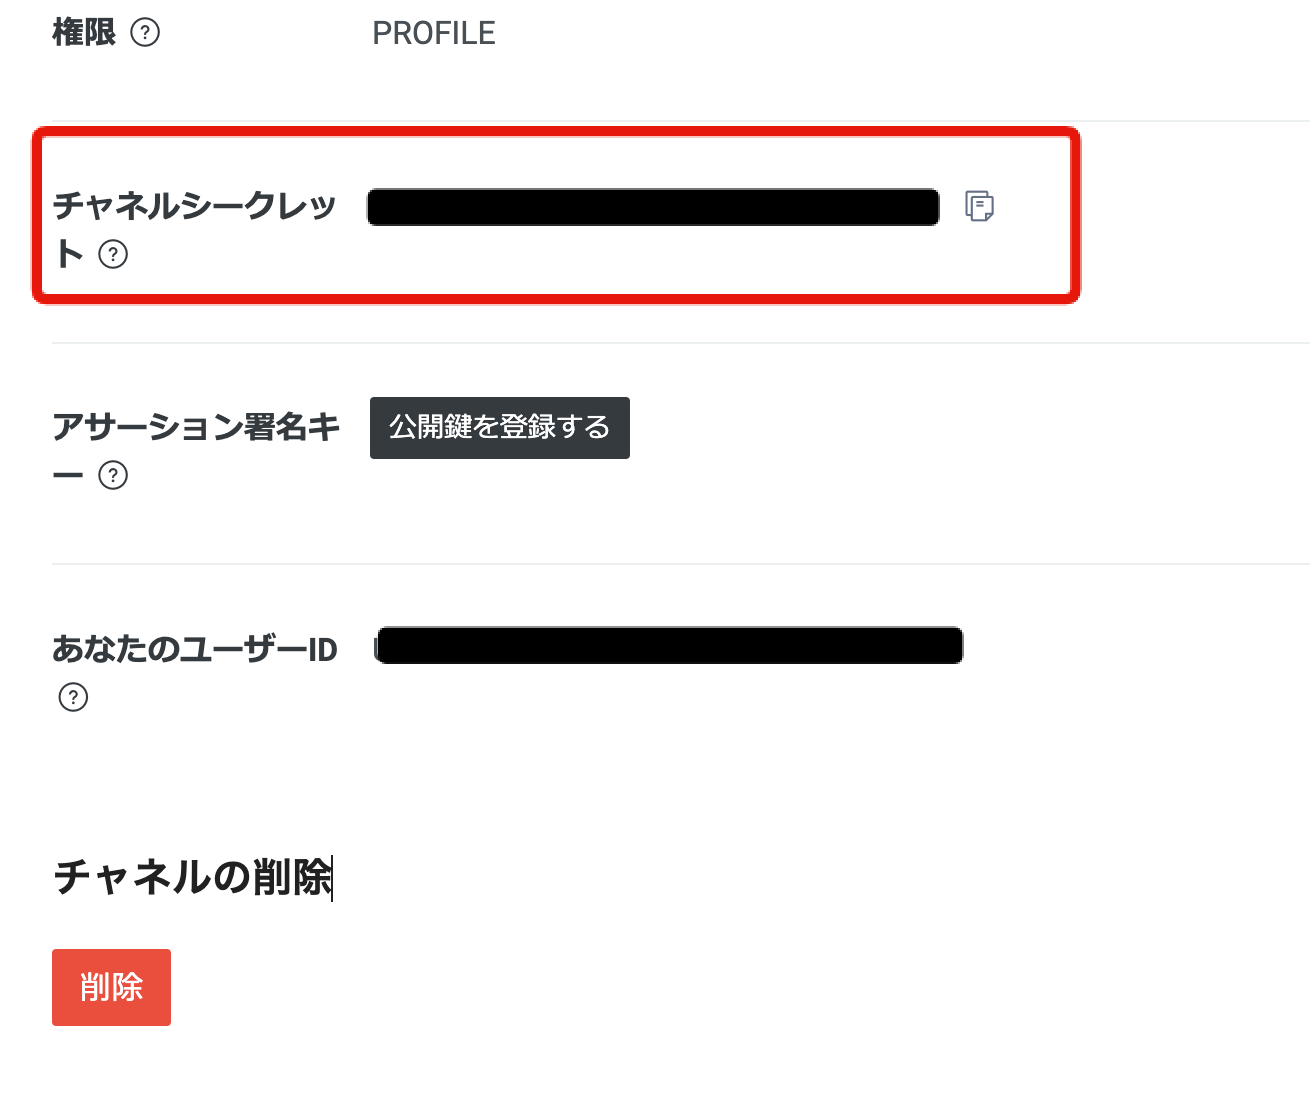Click divider line below channel secret section
Image resolution: width=1310 pixels, height=1102 pixels.
681,343
